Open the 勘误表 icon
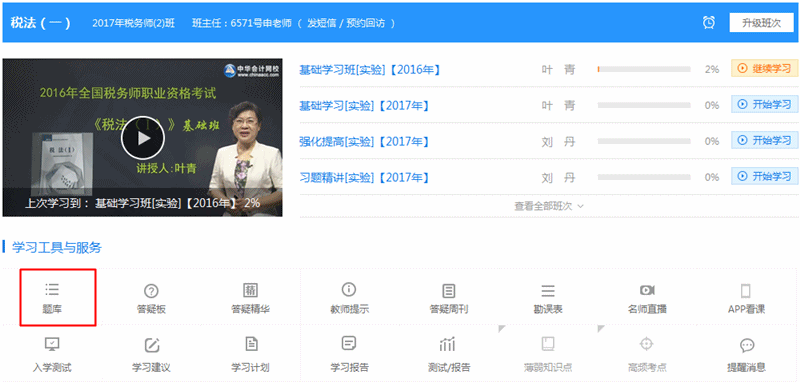 pyautogui.click(x=548, y=291)
